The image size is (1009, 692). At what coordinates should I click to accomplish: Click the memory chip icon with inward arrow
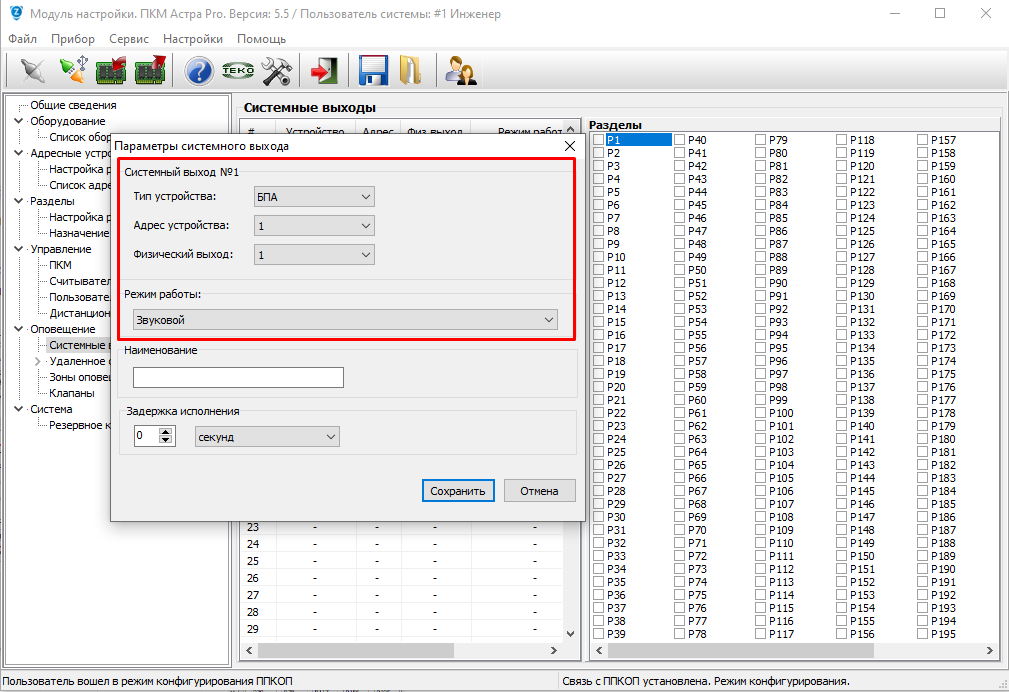[110, 71]
